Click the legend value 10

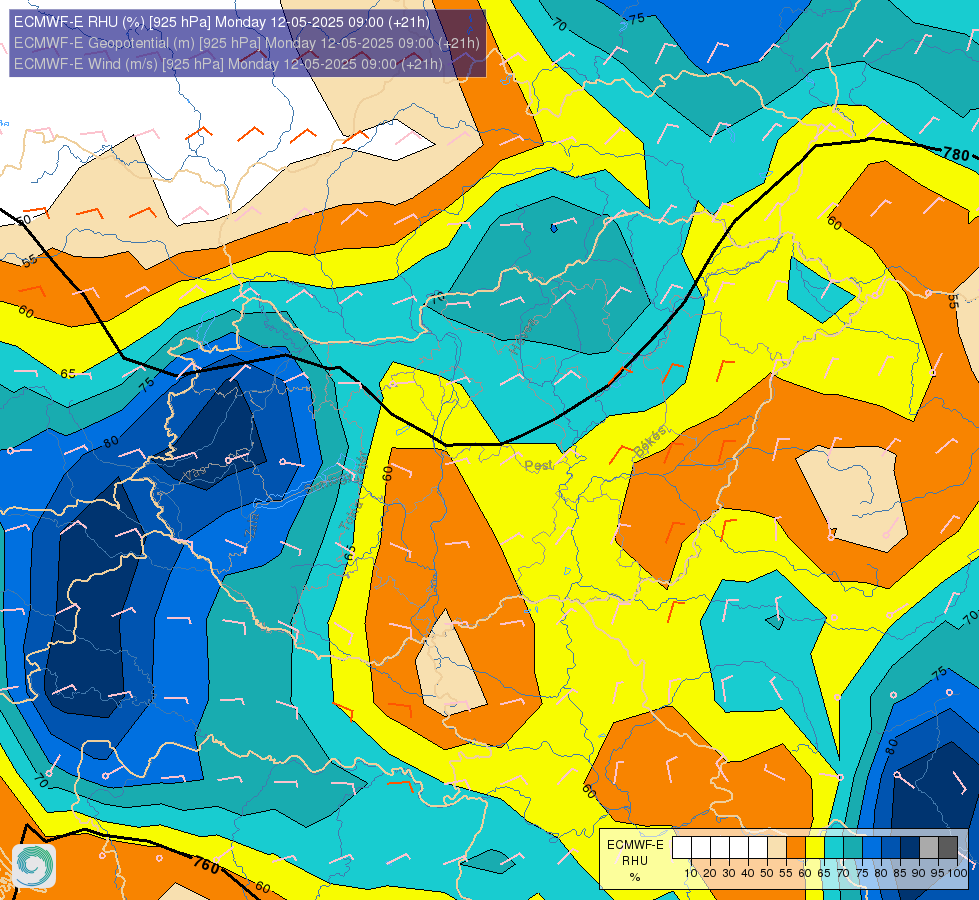click(691, 873)
